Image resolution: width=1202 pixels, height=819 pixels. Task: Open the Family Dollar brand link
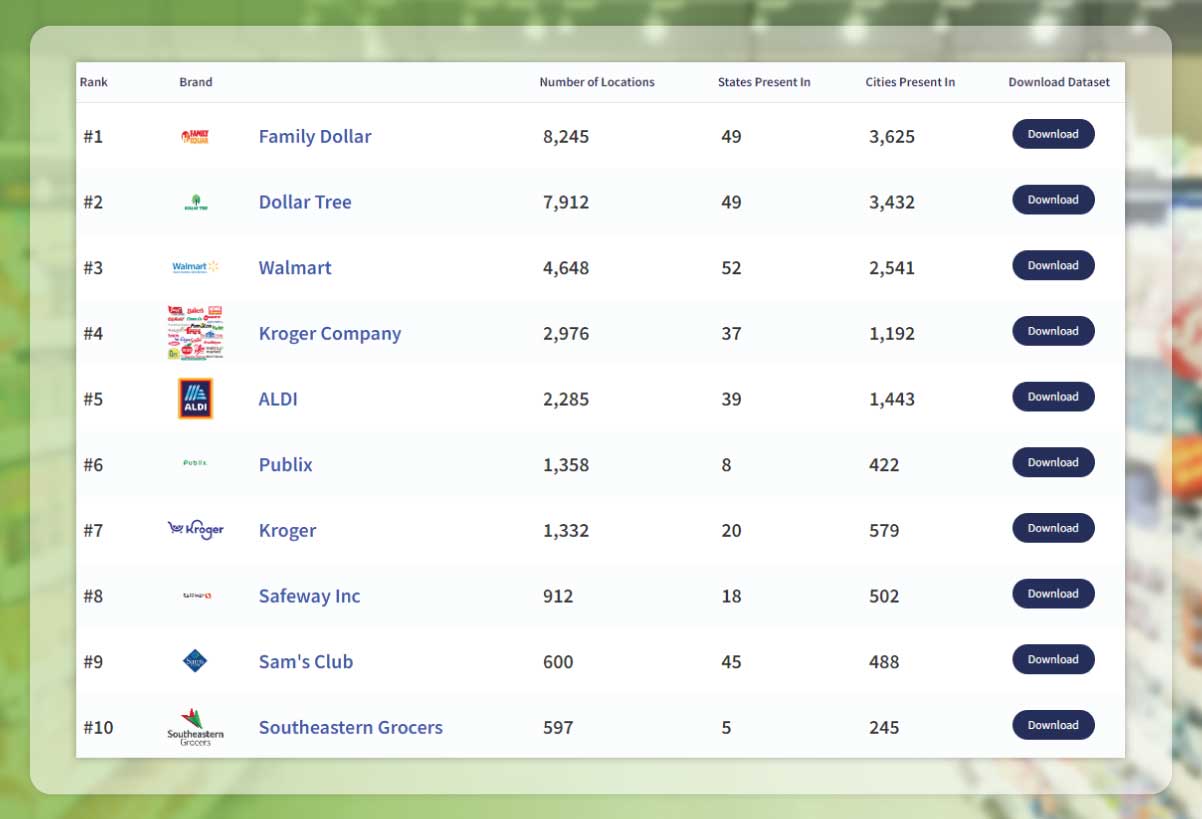click(315, 136)
